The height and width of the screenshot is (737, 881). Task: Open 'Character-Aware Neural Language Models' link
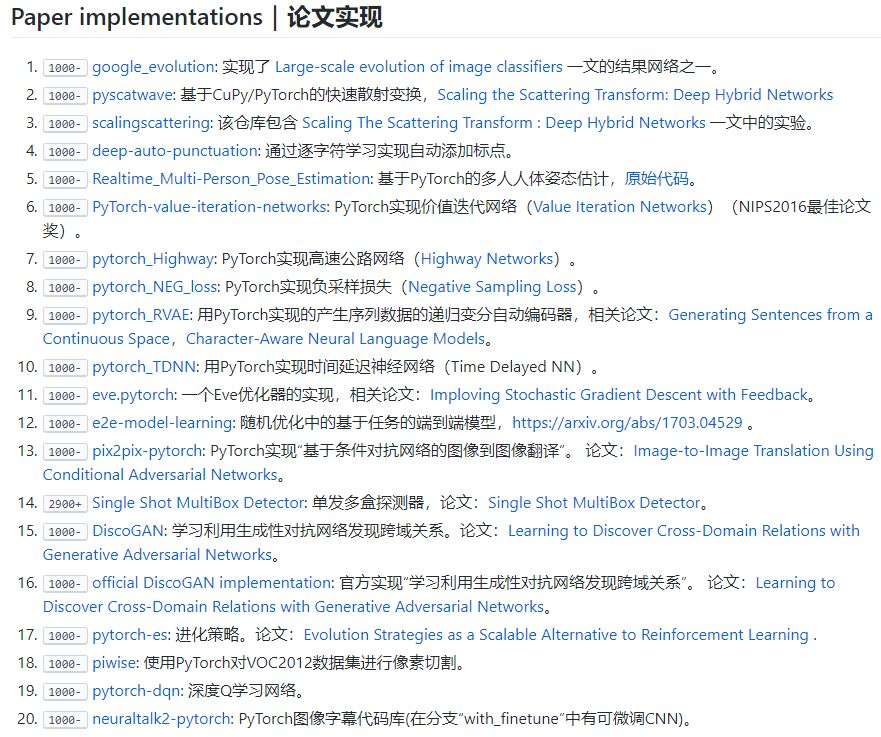(x=335, y=339)
